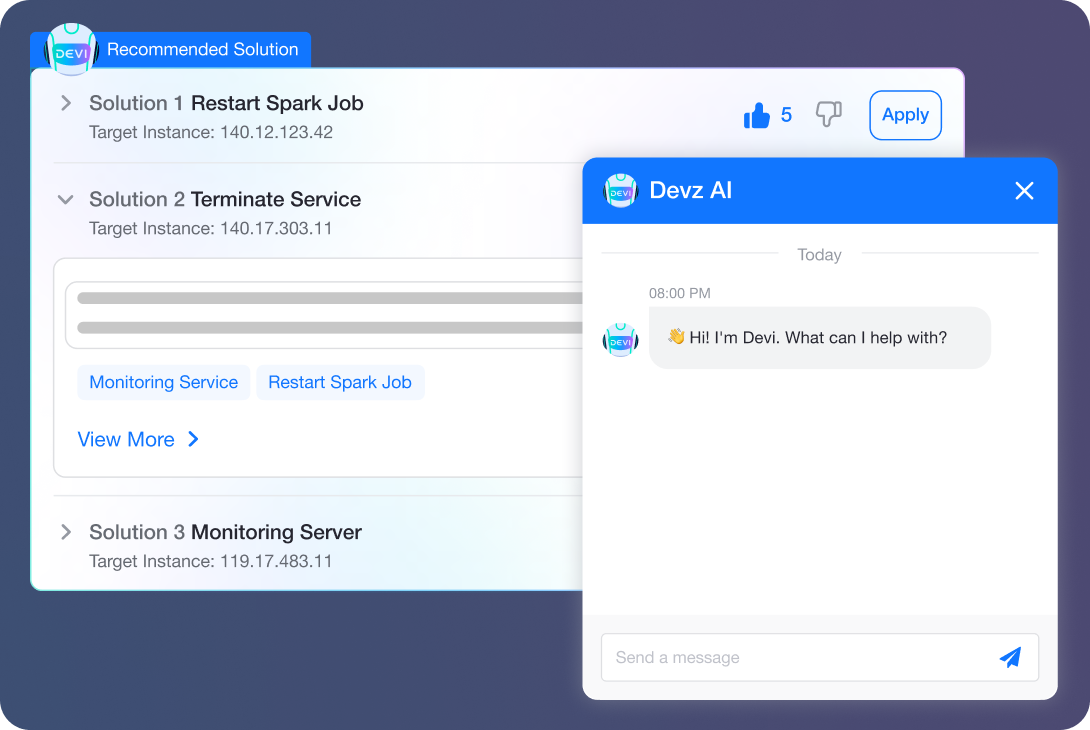Select the Today divider in chat
1090x730 pixels.
pyautogui.click(x=819, y=255)
